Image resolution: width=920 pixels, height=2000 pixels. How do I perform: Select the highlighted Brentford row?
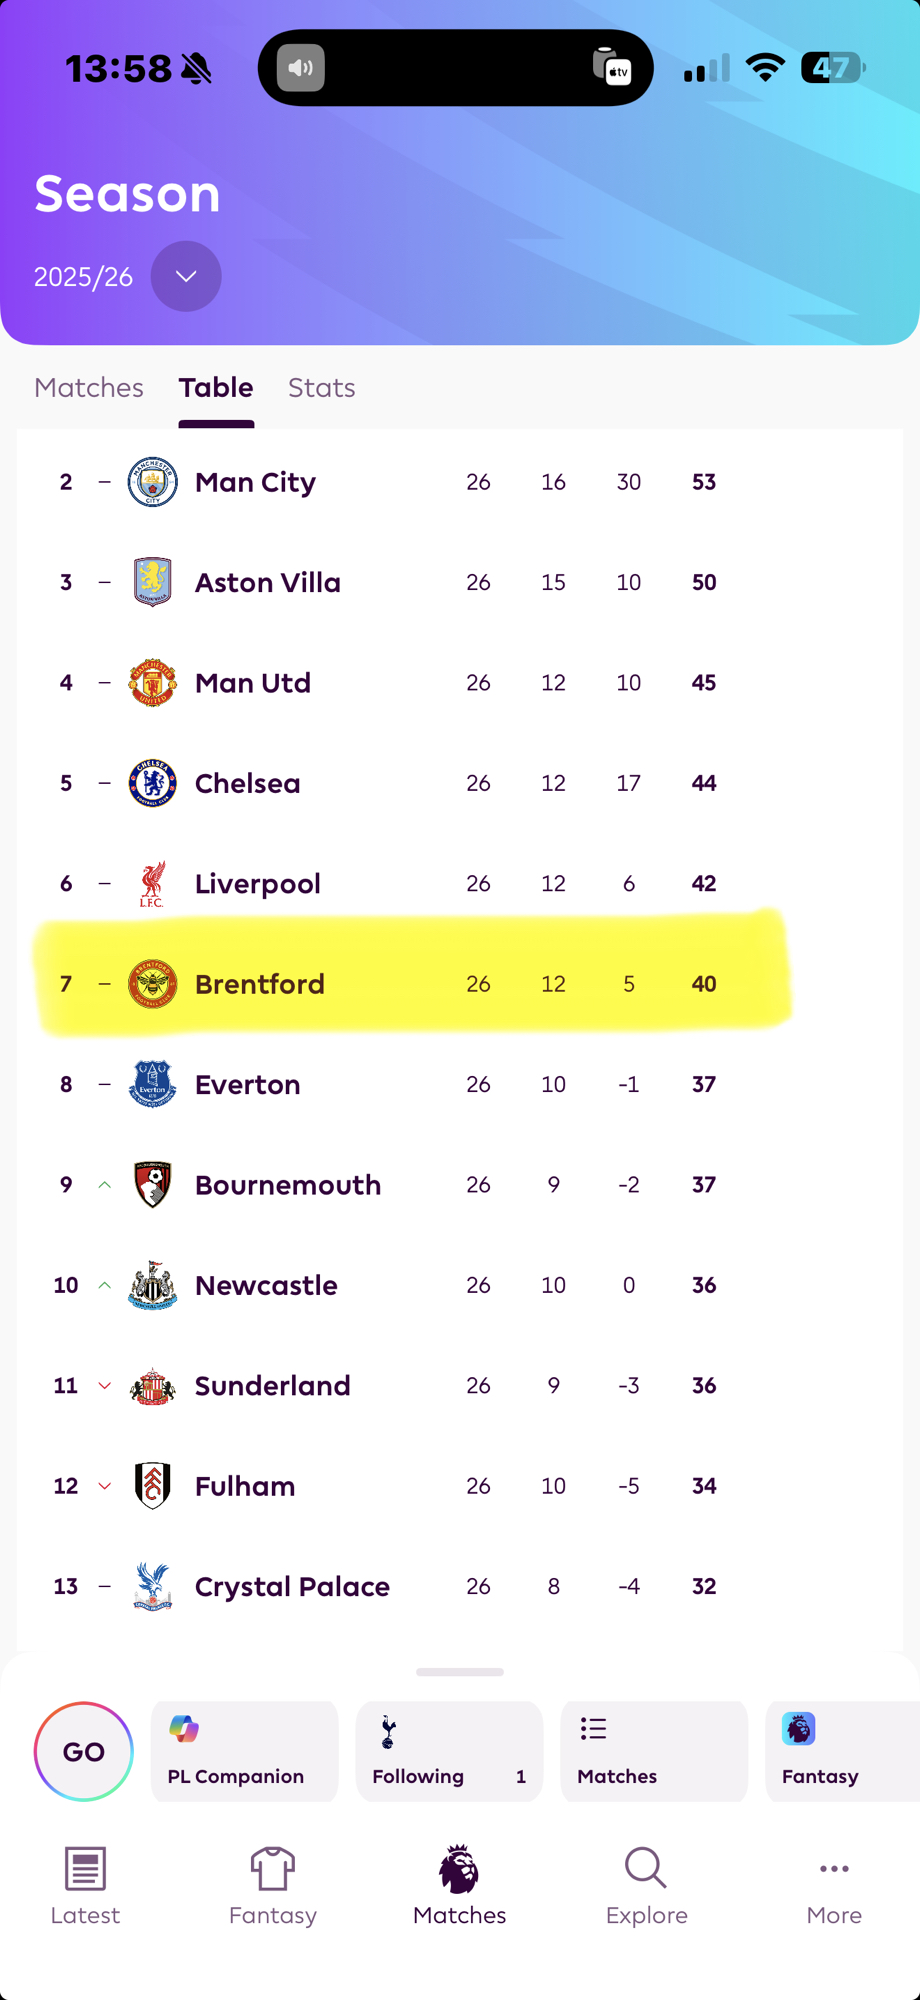[410, 984]
